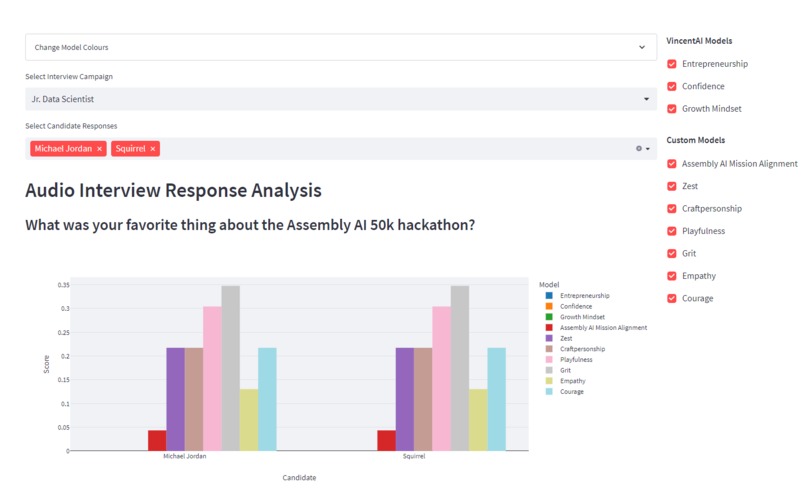Click the Custom Models heading

695,140
